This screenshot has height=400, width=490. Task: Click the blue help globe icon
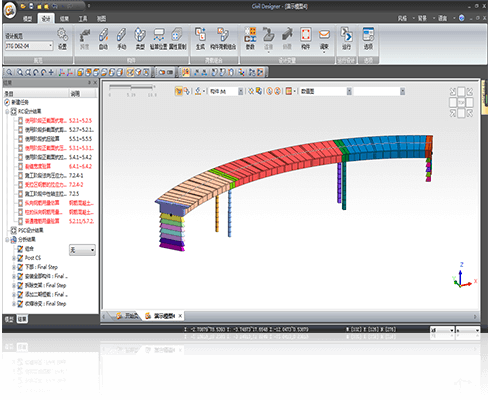click(x=461, y=18)
